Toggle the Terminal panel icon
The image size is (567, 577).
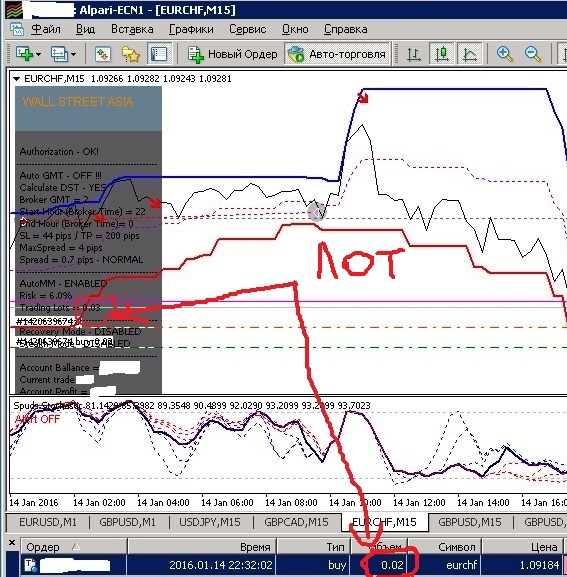click(x=159, y=54)
